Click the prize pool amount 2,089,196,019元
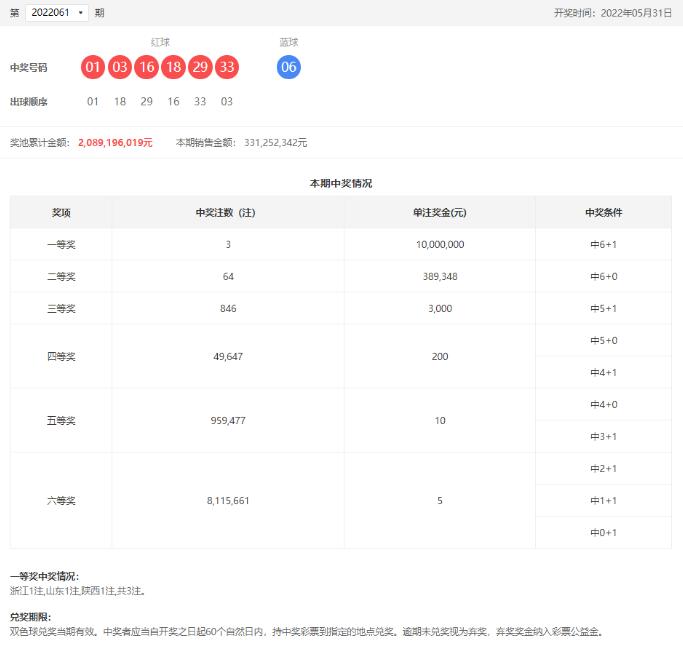Viewport: 683px width, 649px height. (x=115, y=143)
